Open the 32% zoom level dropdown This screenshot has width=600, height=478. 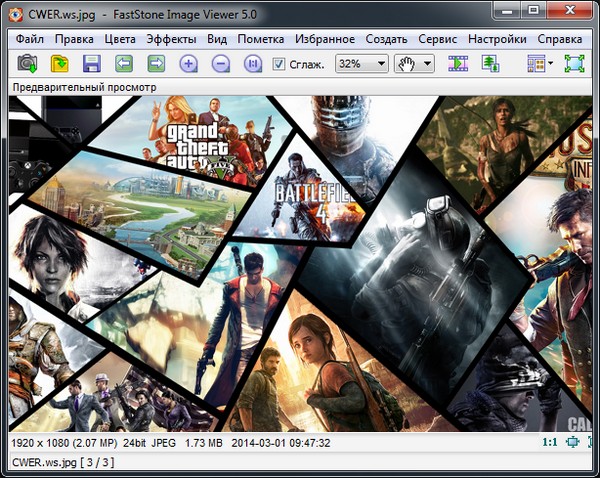(x=361, y=64)
